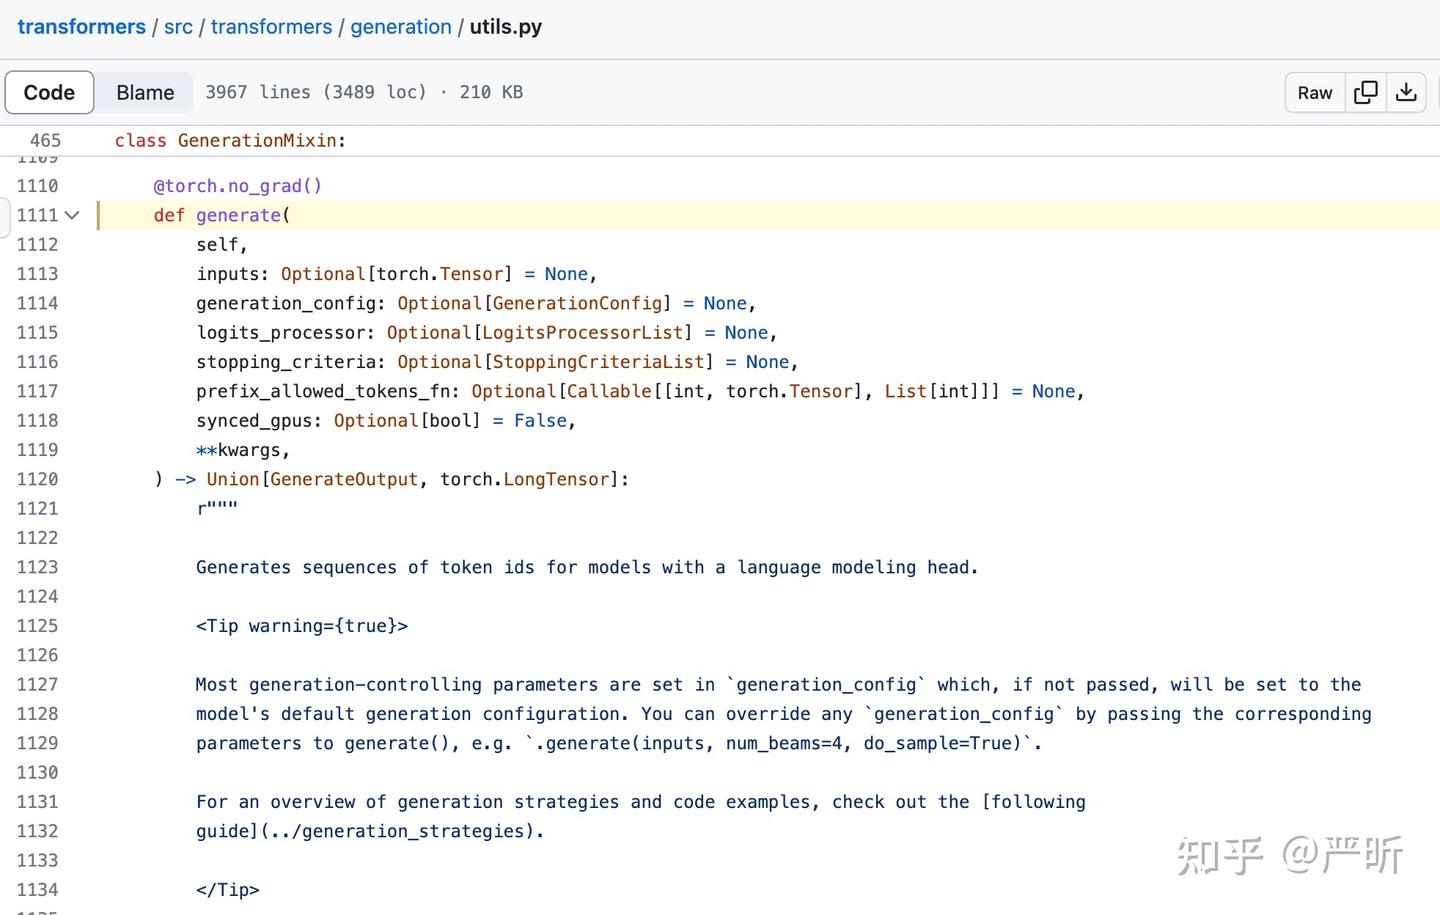Click line number 1120
This screenshot has width=1440, height=915.
tap(37, 479)
